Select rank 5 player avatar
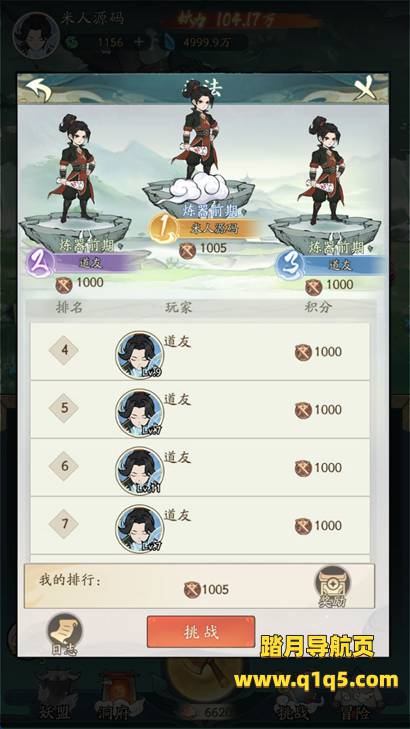 click(139, 413)
